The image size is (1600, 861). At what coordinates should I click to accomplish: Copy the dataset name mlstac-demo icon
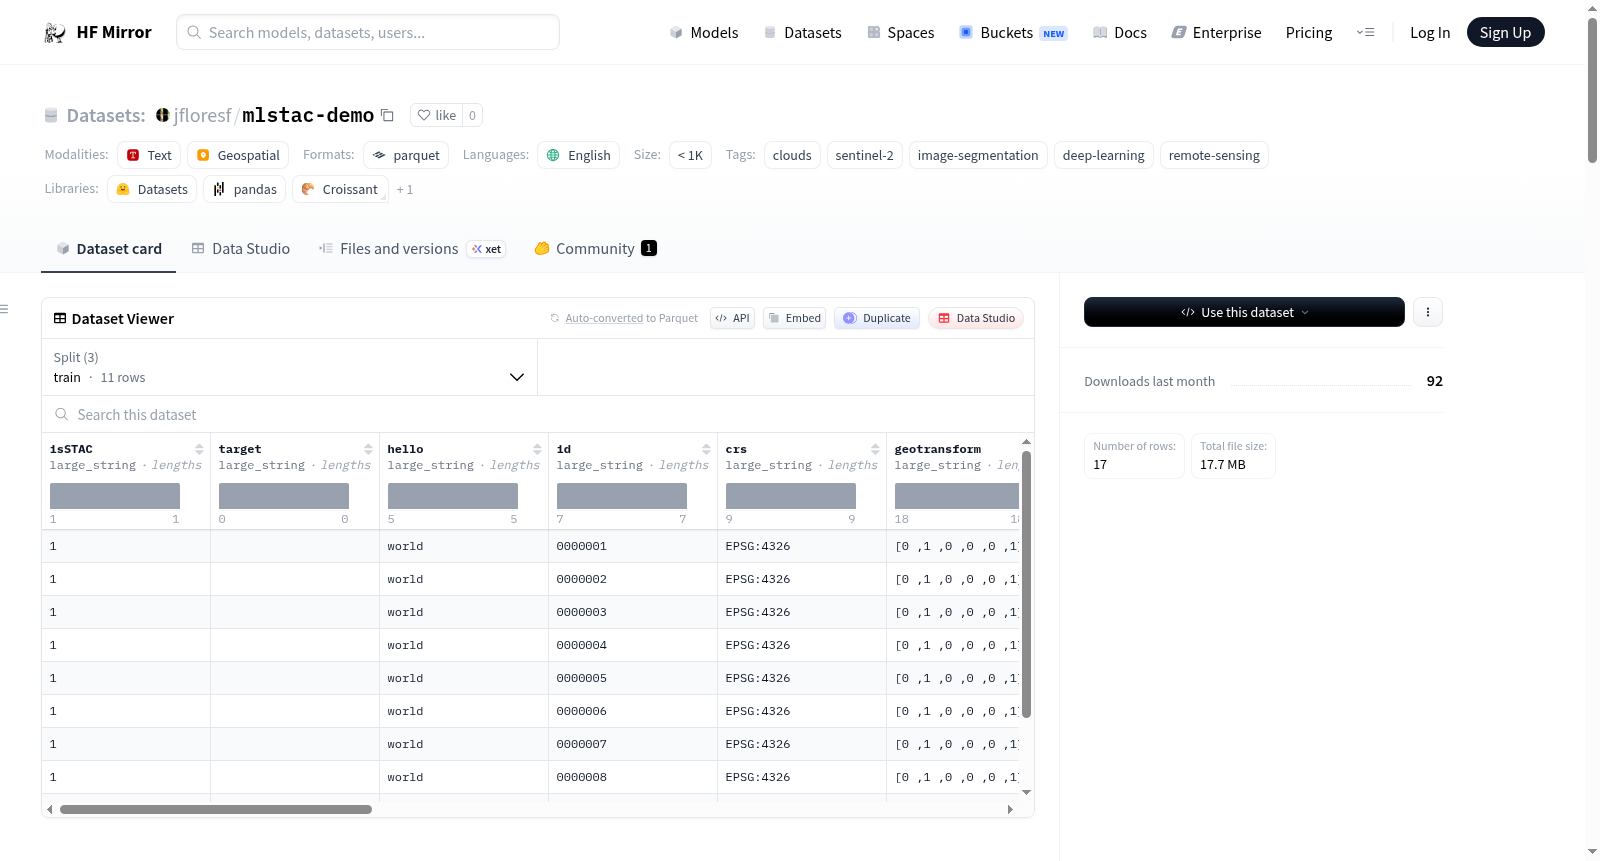[x=387, y=116]
